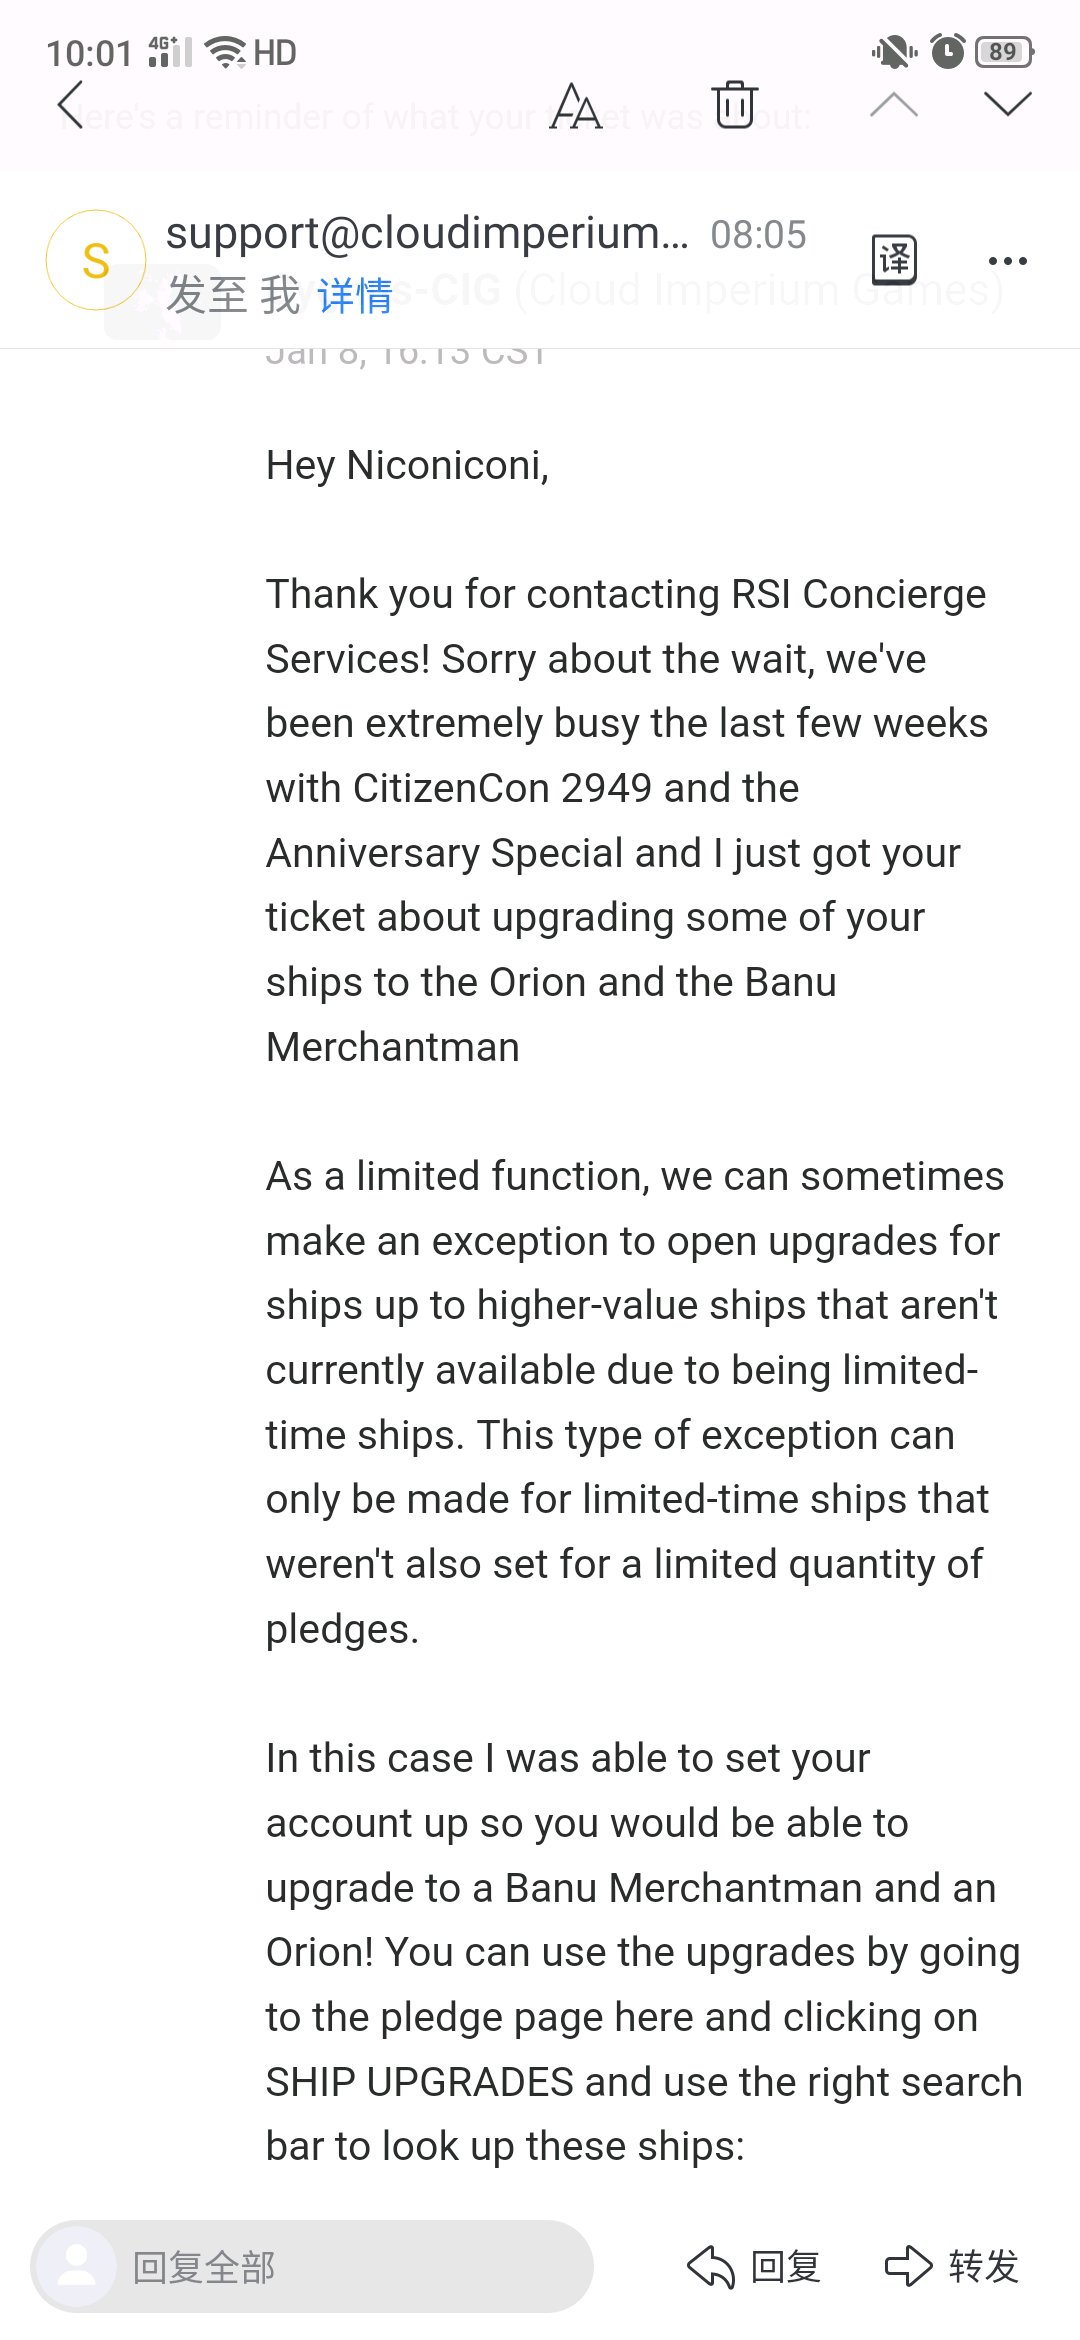This screenshot has width=1080, height=2340.
Task: Tap the 回复全部 reply-all input field
Action: click(x=312, y=2266)
